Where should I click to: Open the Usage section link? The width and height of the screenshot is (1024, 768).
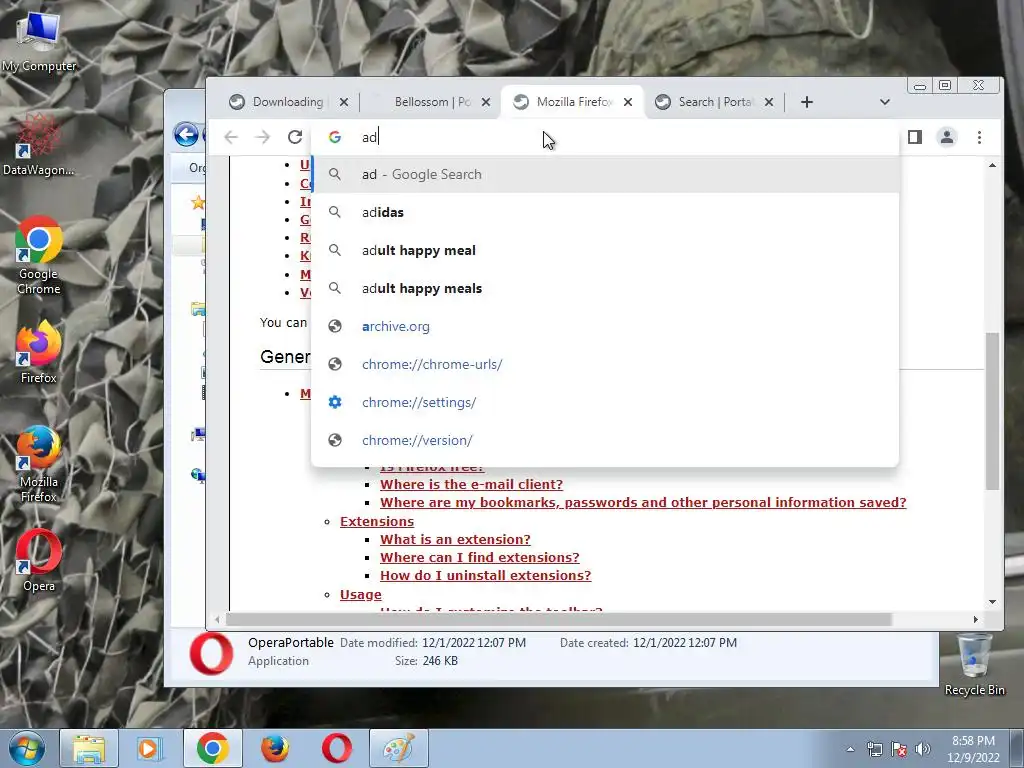(x=360, y=594)
